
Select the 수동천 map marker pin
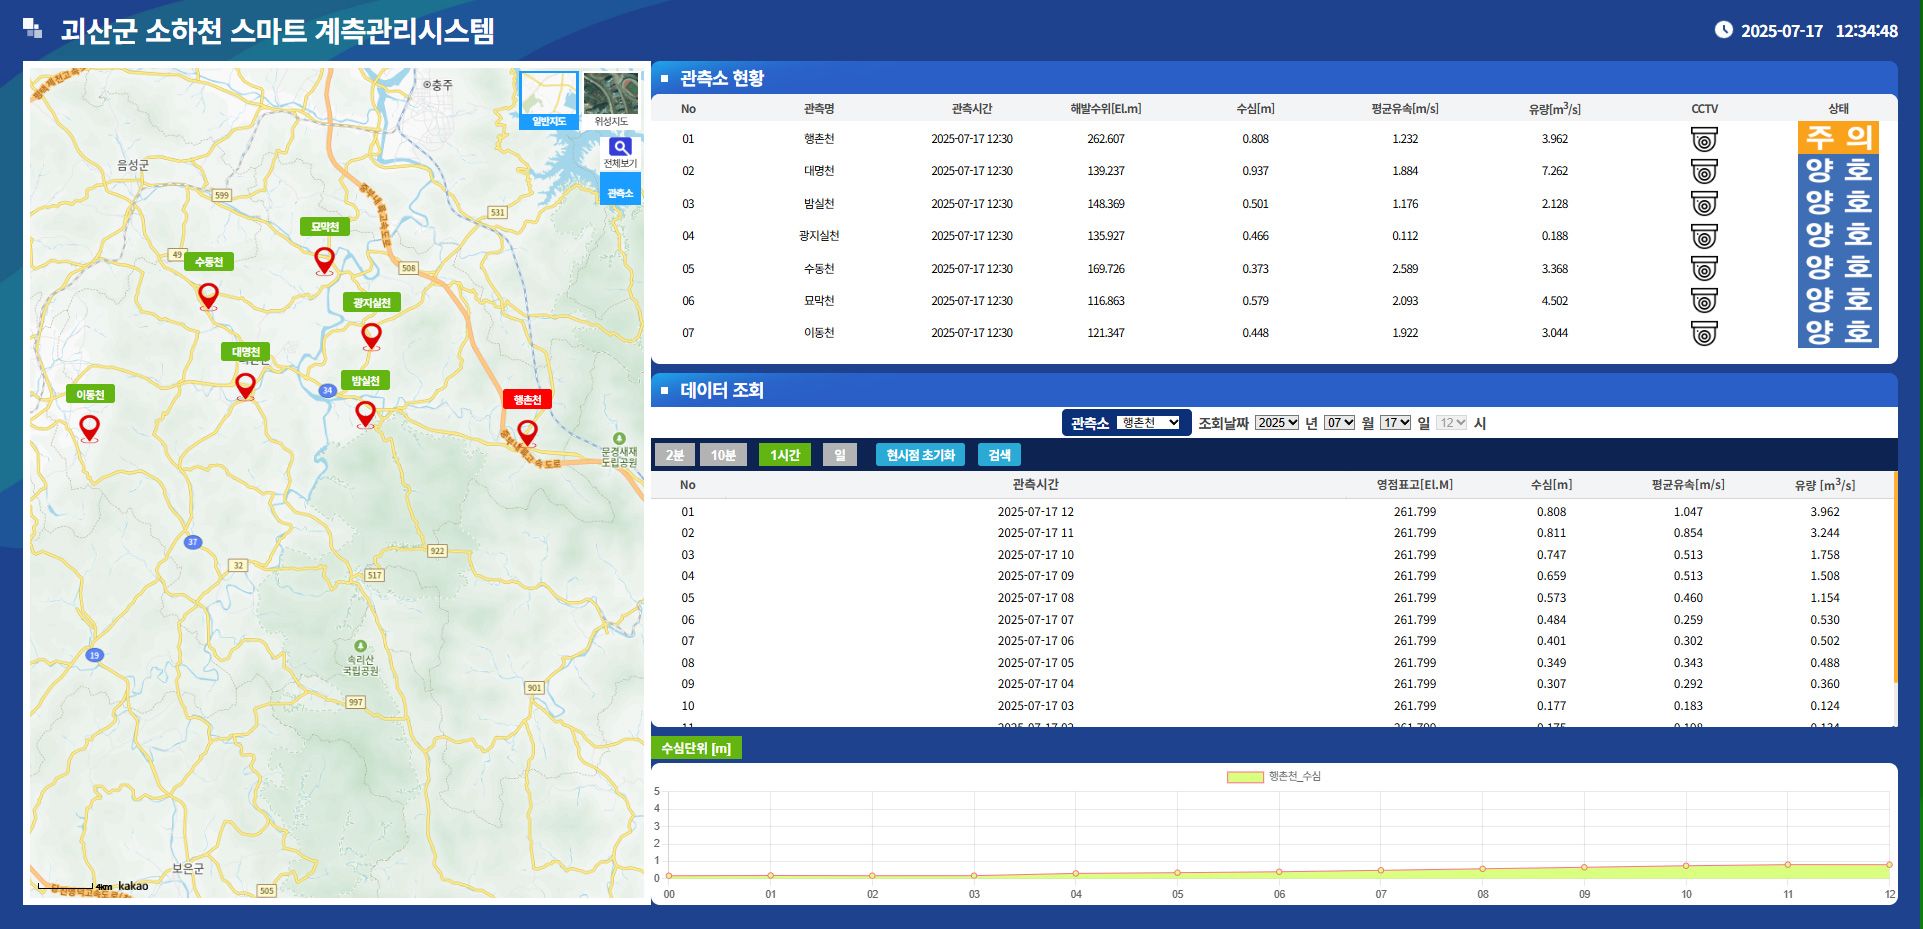click(x=208, y=295)
